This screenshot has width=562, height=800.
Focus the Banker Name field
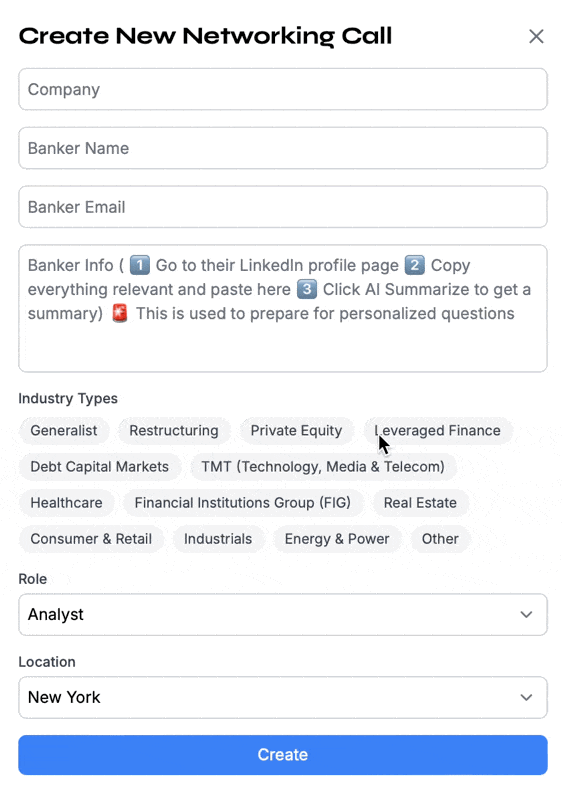(x=283, y=148)
